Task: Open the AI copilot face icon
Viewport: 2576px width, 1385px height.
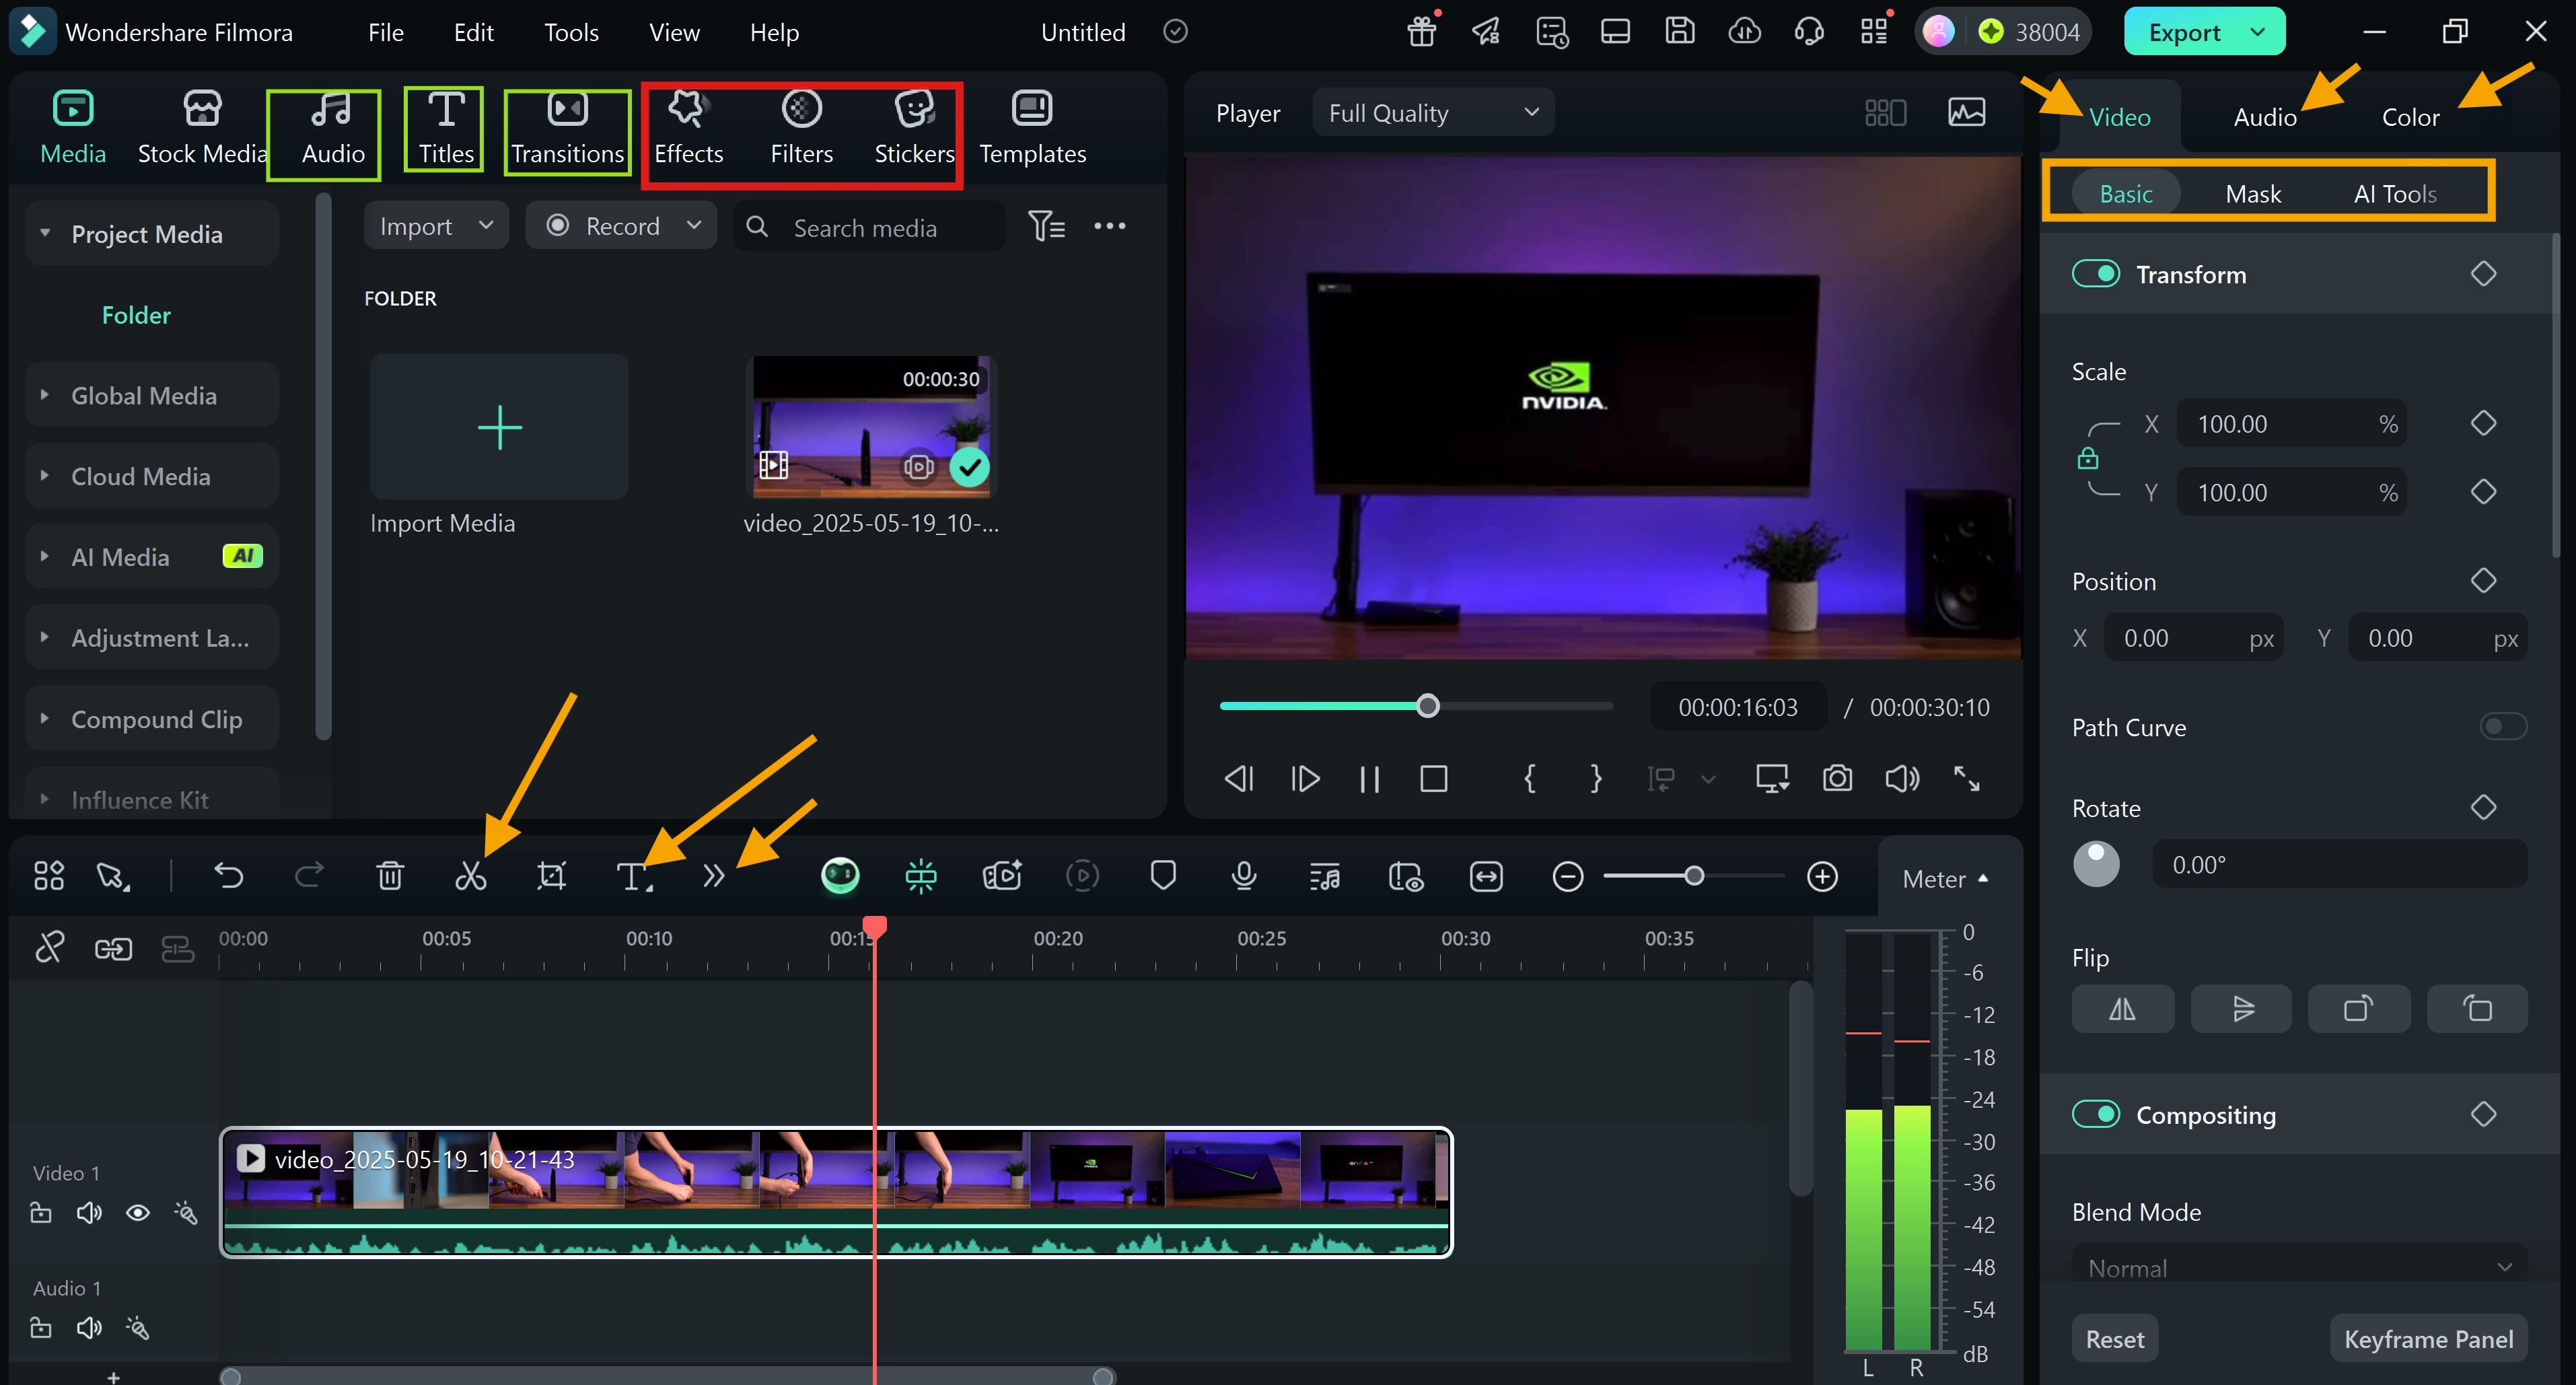Action: tap(840, 876)
